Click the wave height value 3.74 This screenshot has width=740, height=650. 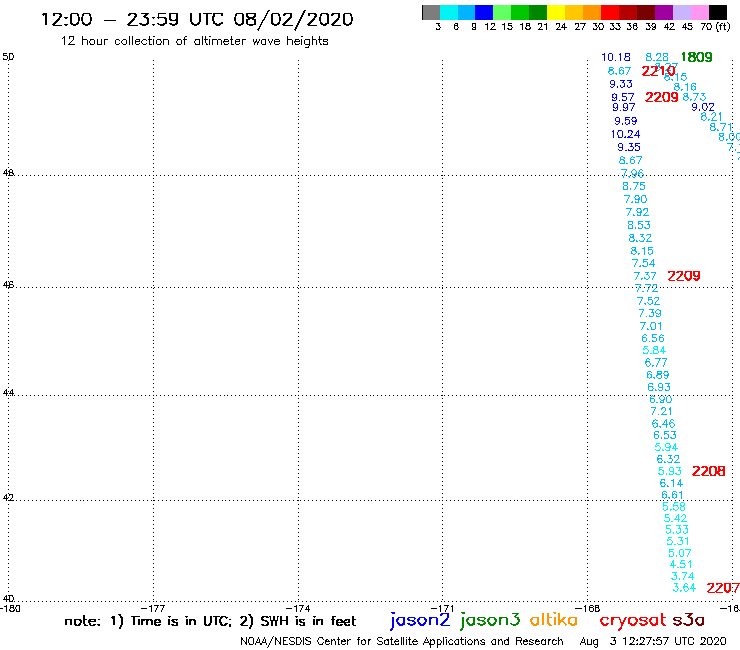682,576
